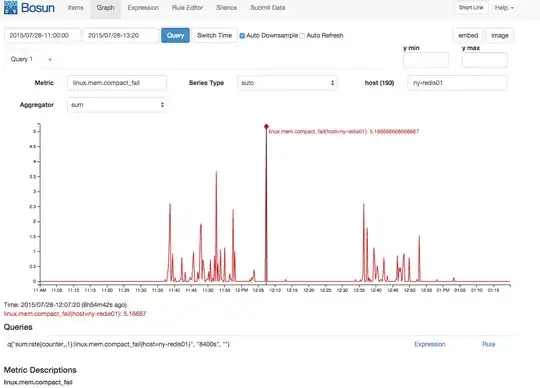Focus the end time input field

(x=121, y=35)
